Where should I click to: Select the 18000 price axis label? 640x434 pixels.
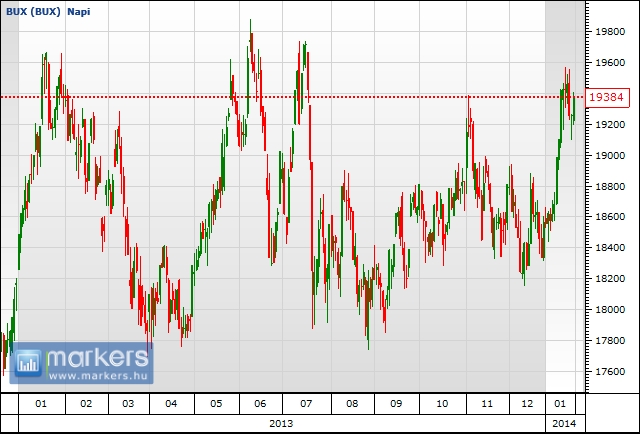[x=610, y=309]
